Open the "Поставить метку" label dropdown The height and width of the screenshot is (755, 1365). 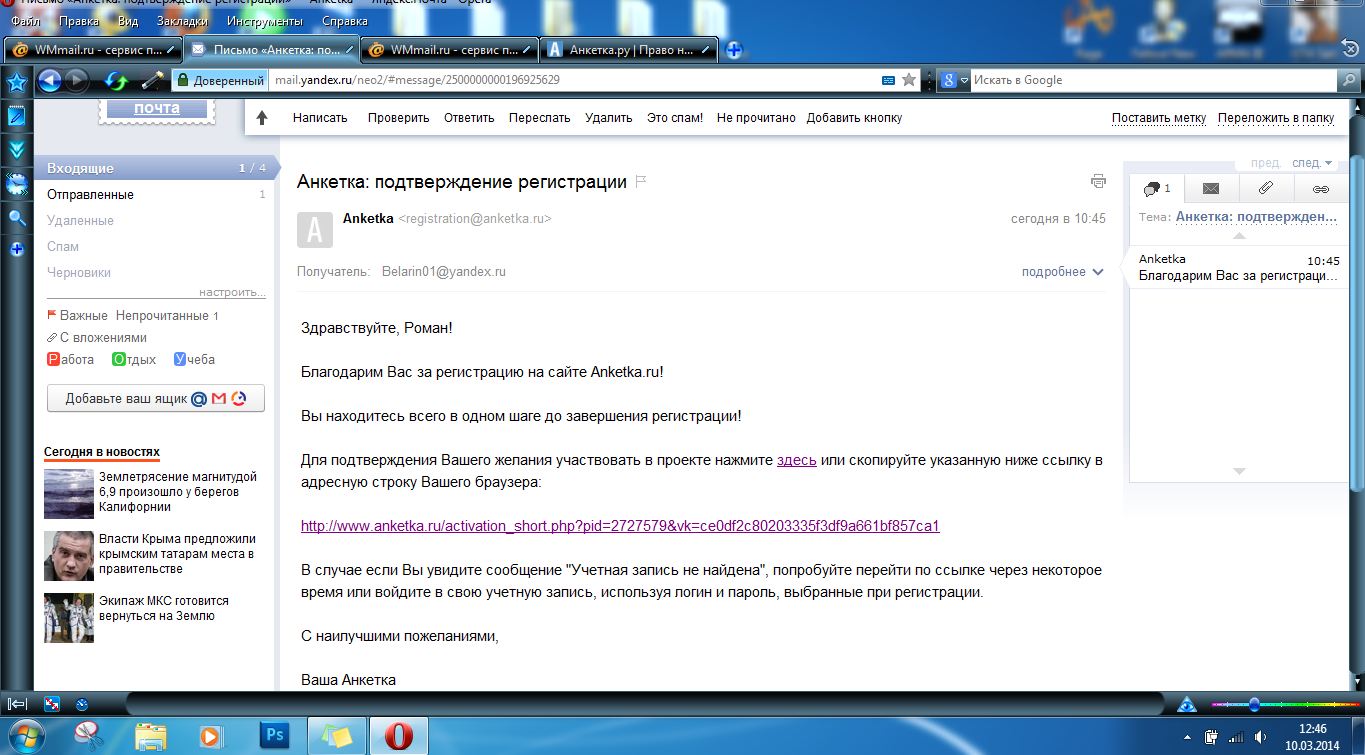point(1159,117)
